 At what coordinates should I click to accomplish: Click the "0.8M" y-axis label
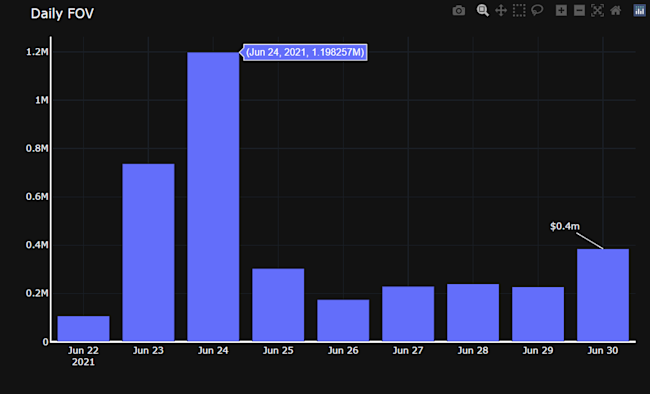(37, 148)
